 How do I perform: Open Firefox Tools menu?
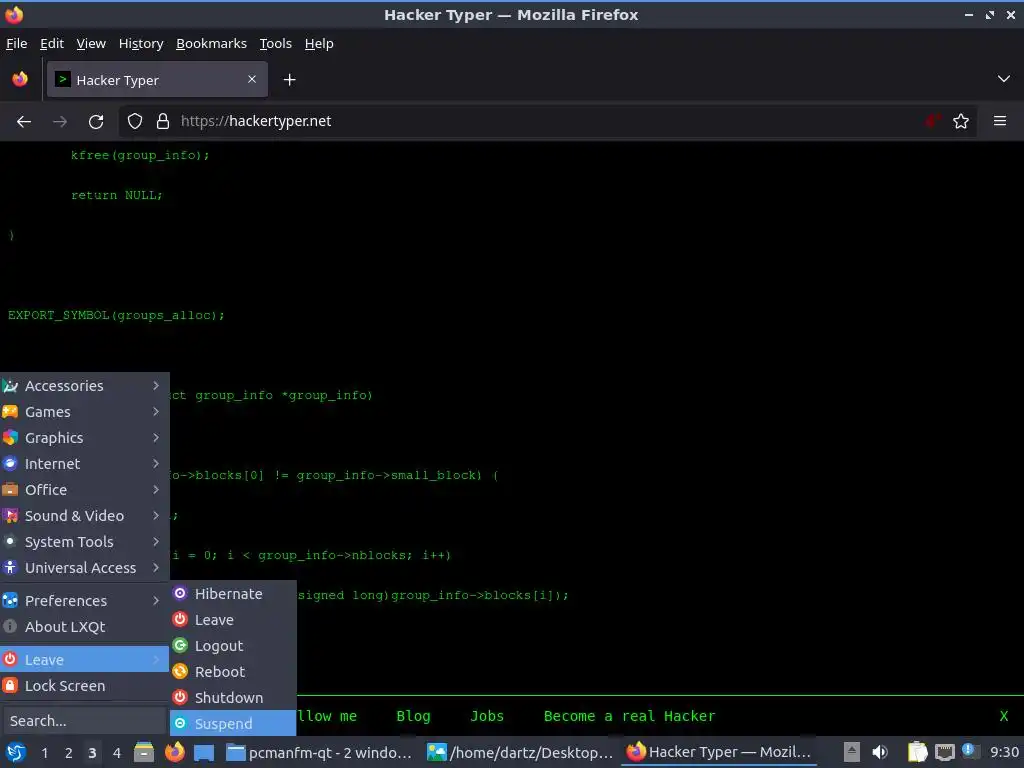click(276, 44)
